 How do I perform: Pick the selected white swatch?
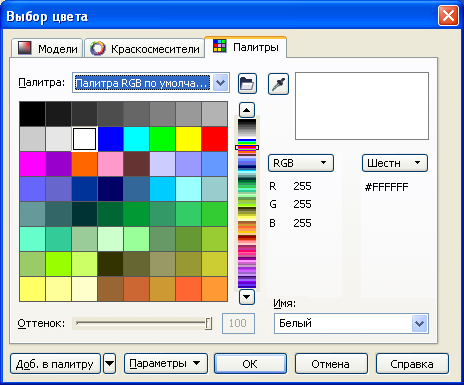click(x=85, y=139)
